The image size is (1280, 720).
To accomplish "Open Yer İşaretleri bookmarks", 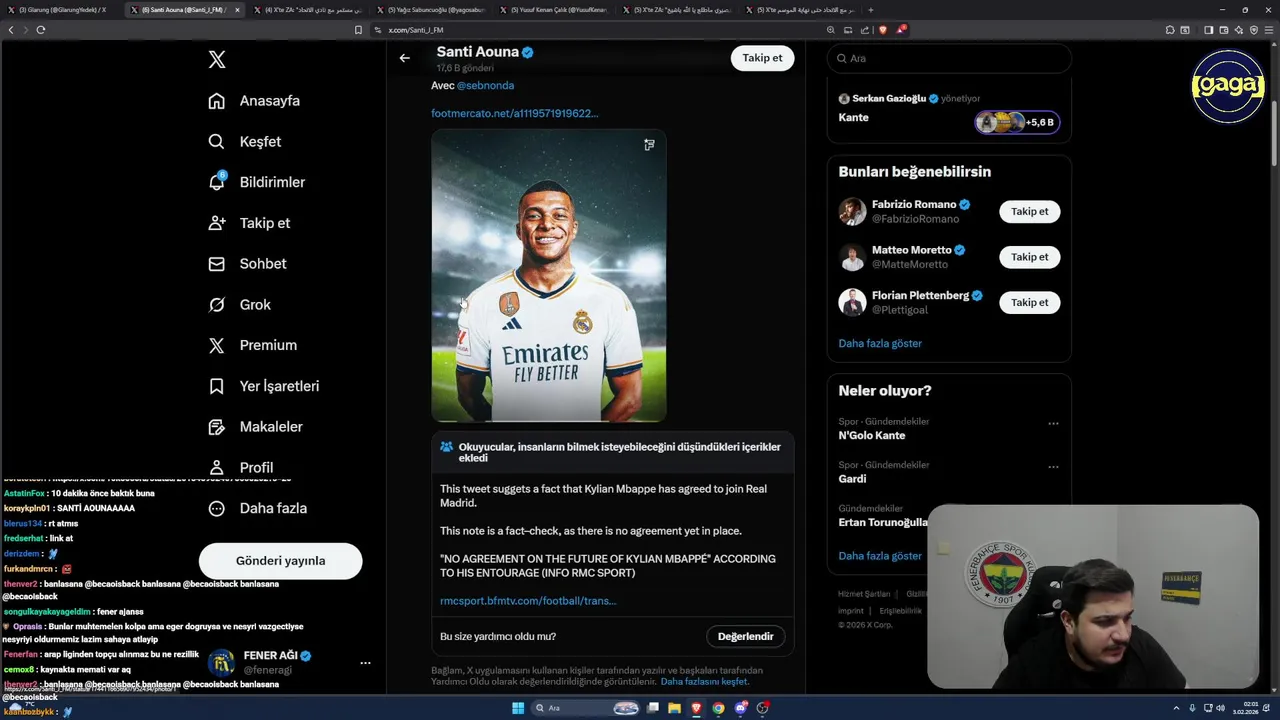I will click(264, 386).
